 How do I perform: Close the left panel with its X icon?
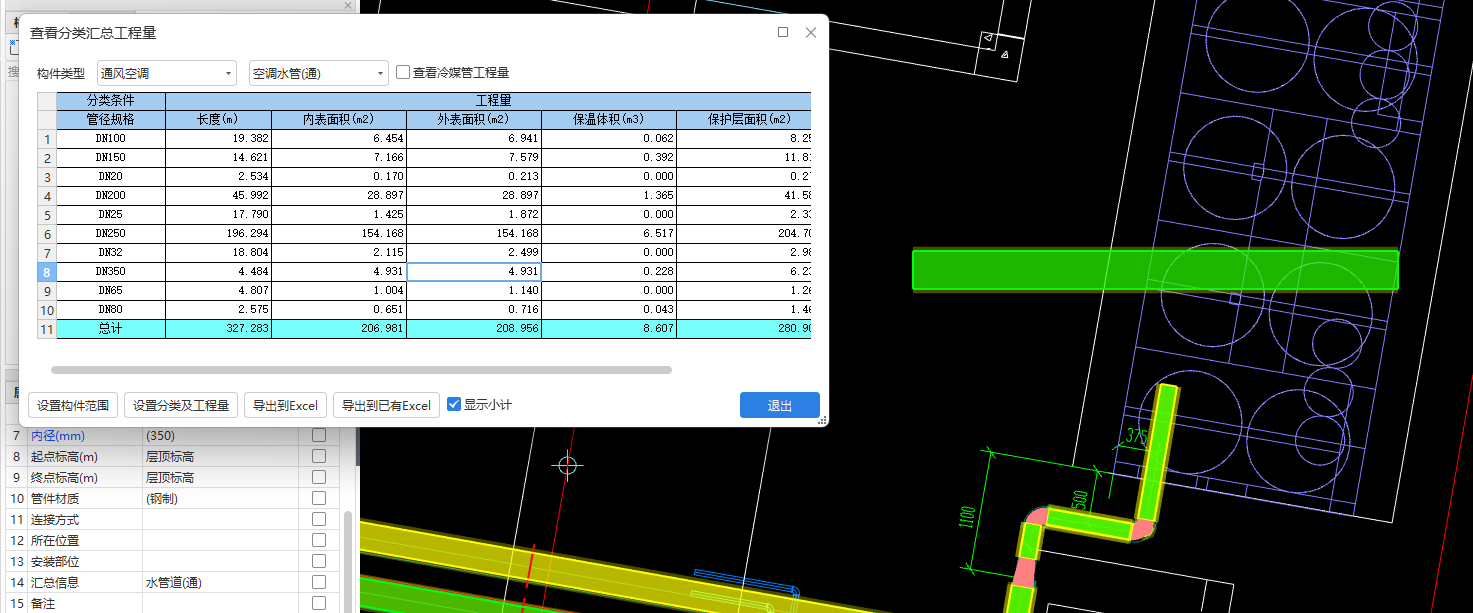348,5
